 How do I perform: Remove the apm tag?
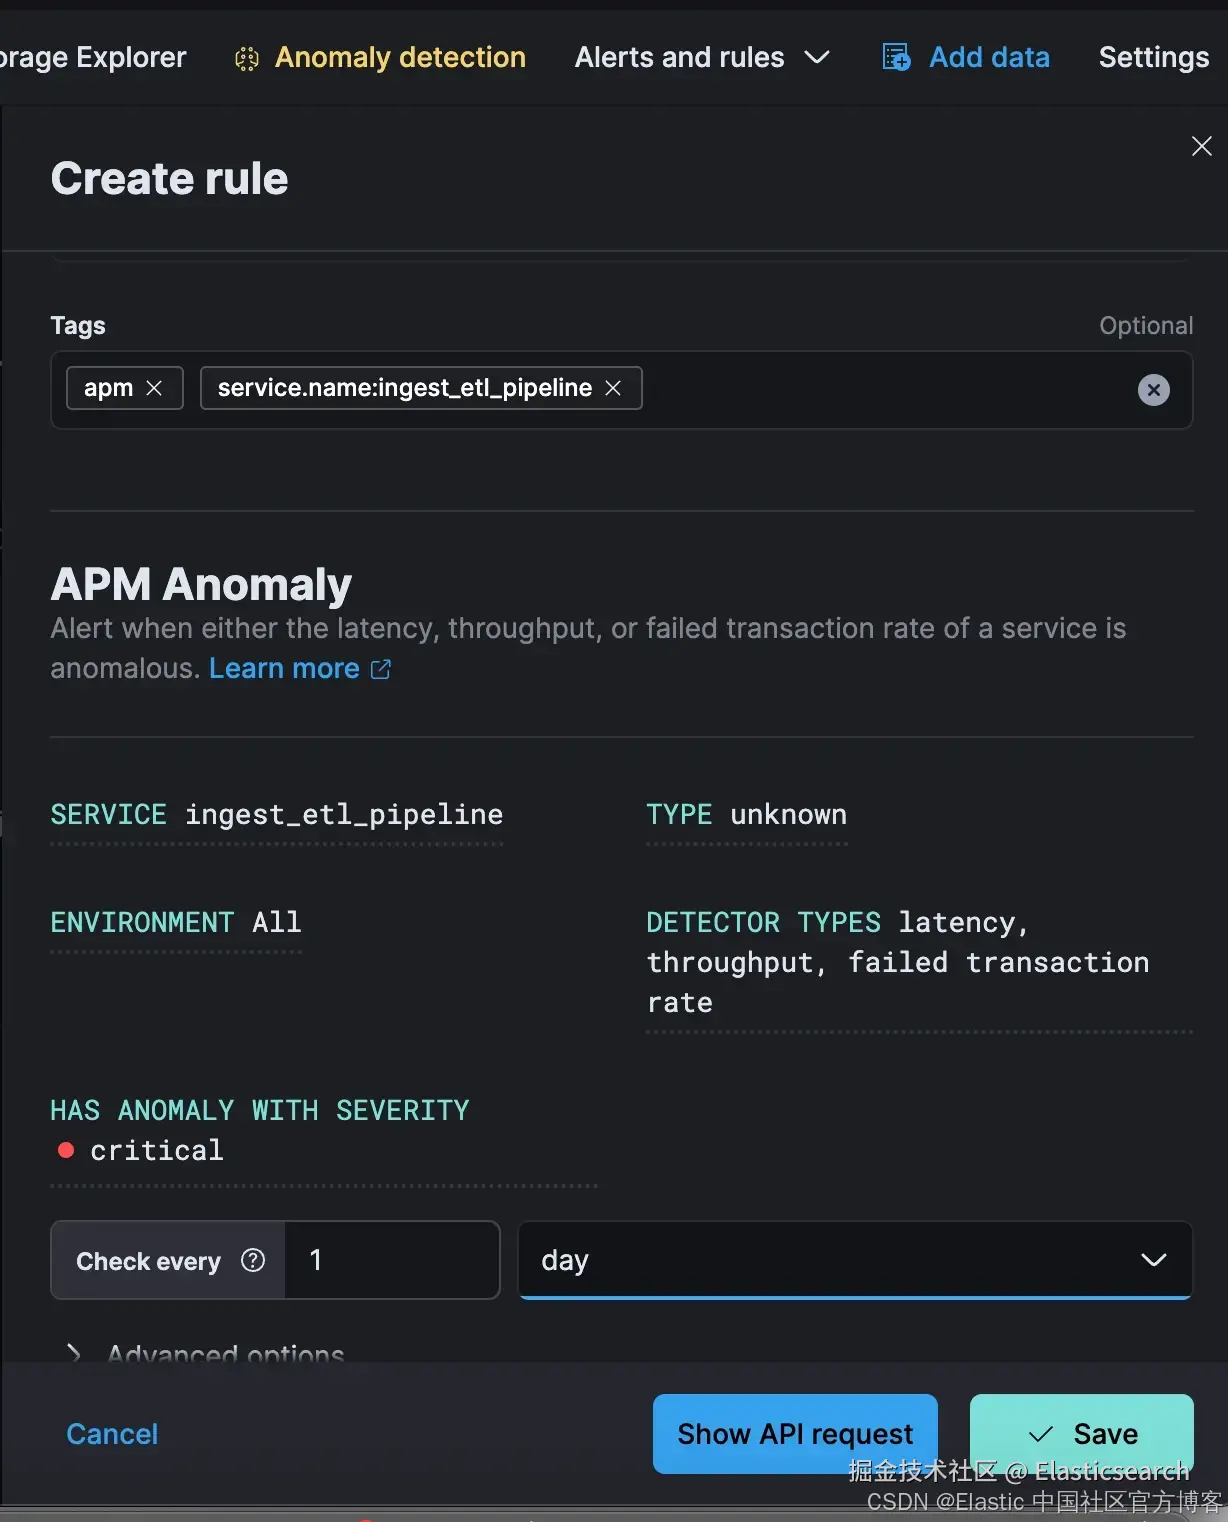154,388
